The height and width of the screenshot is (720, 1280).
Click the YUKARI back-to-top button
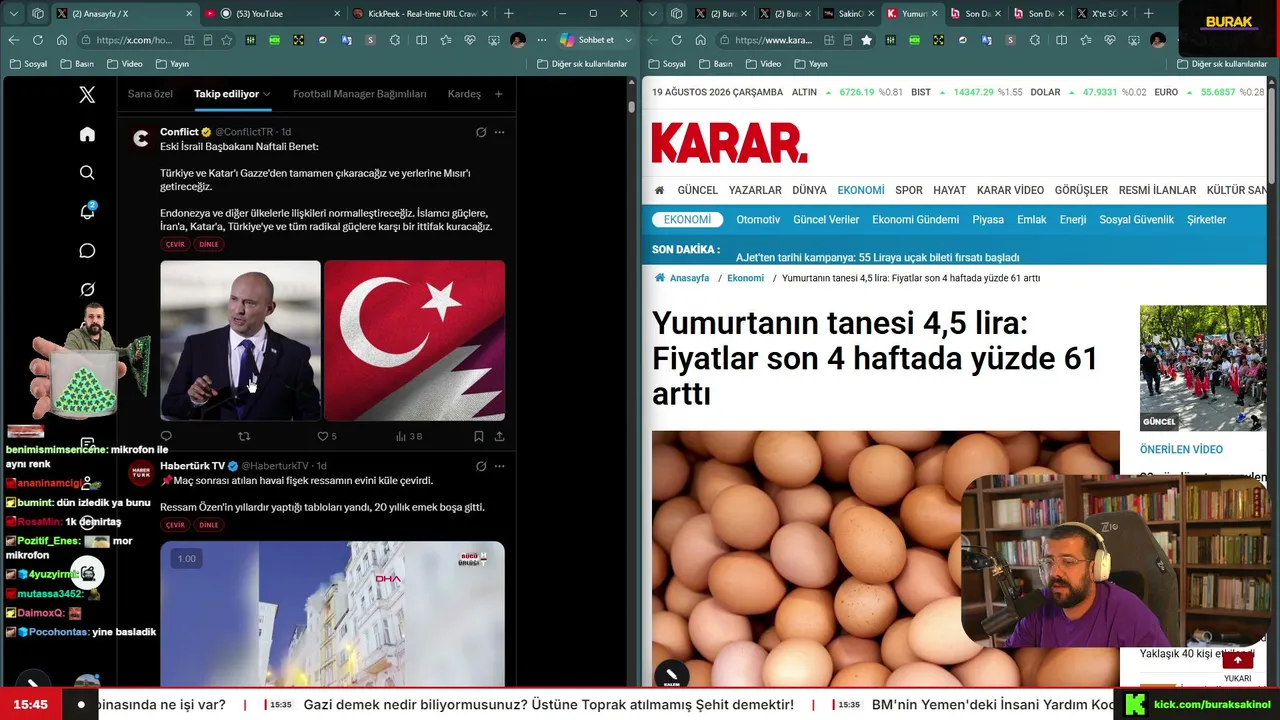[x=1237, y=666]
